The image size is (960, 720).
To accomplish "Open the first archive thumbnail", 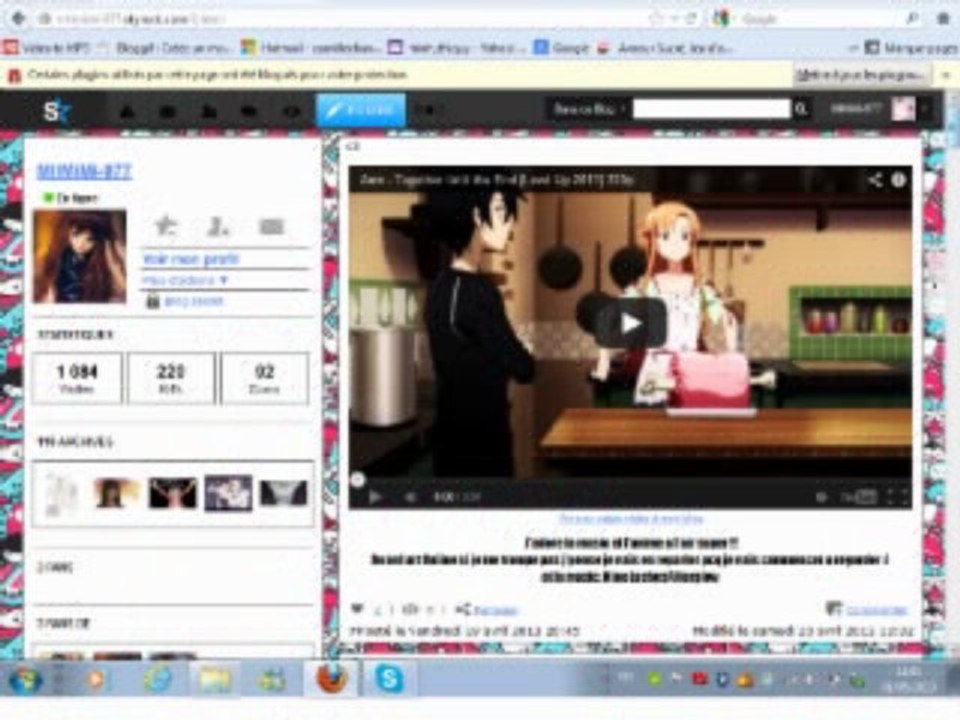I will tap(61, 493).
